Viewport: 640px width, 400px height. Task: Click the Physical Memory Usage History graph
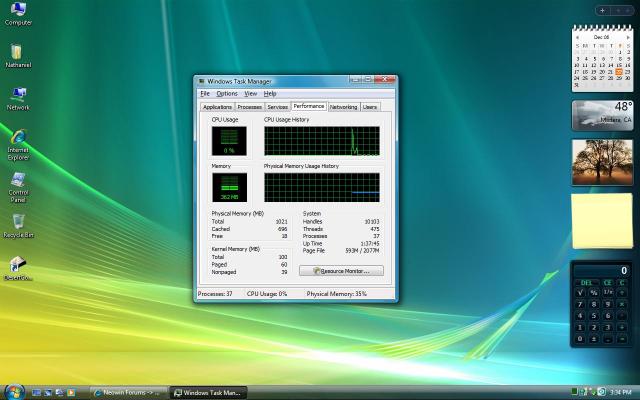click(322, 187)
